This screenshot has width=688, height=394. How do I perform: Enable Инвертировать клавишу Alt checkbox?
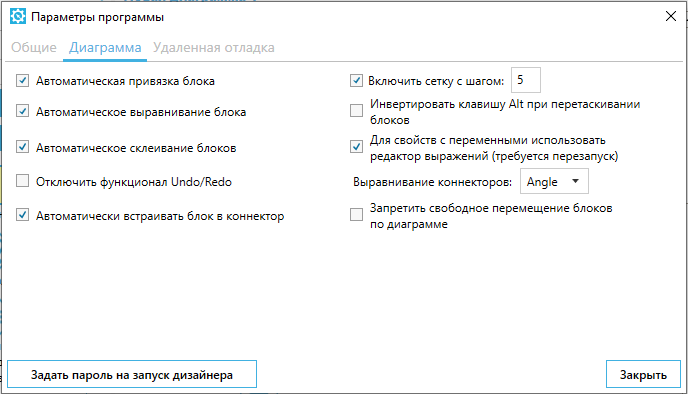click(356, 110)
